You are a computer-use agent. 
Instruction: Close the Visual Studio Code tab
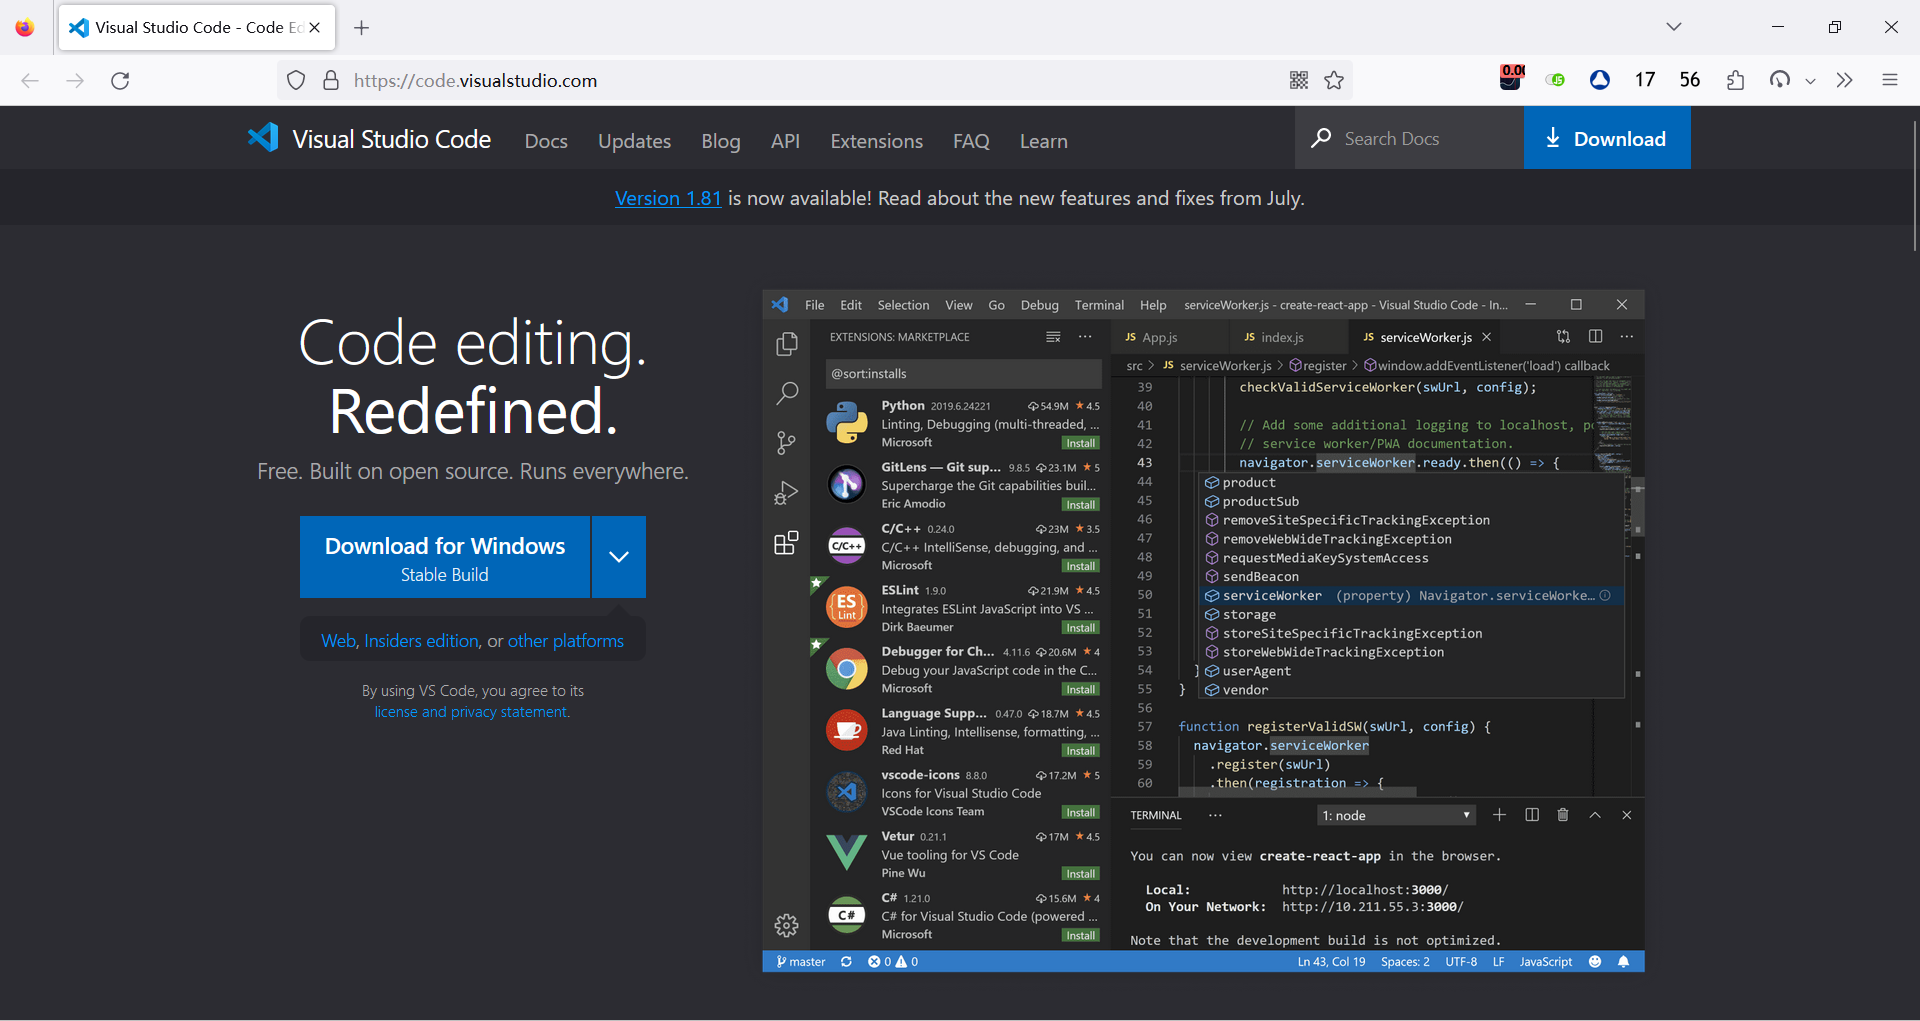tap(315, 28)
